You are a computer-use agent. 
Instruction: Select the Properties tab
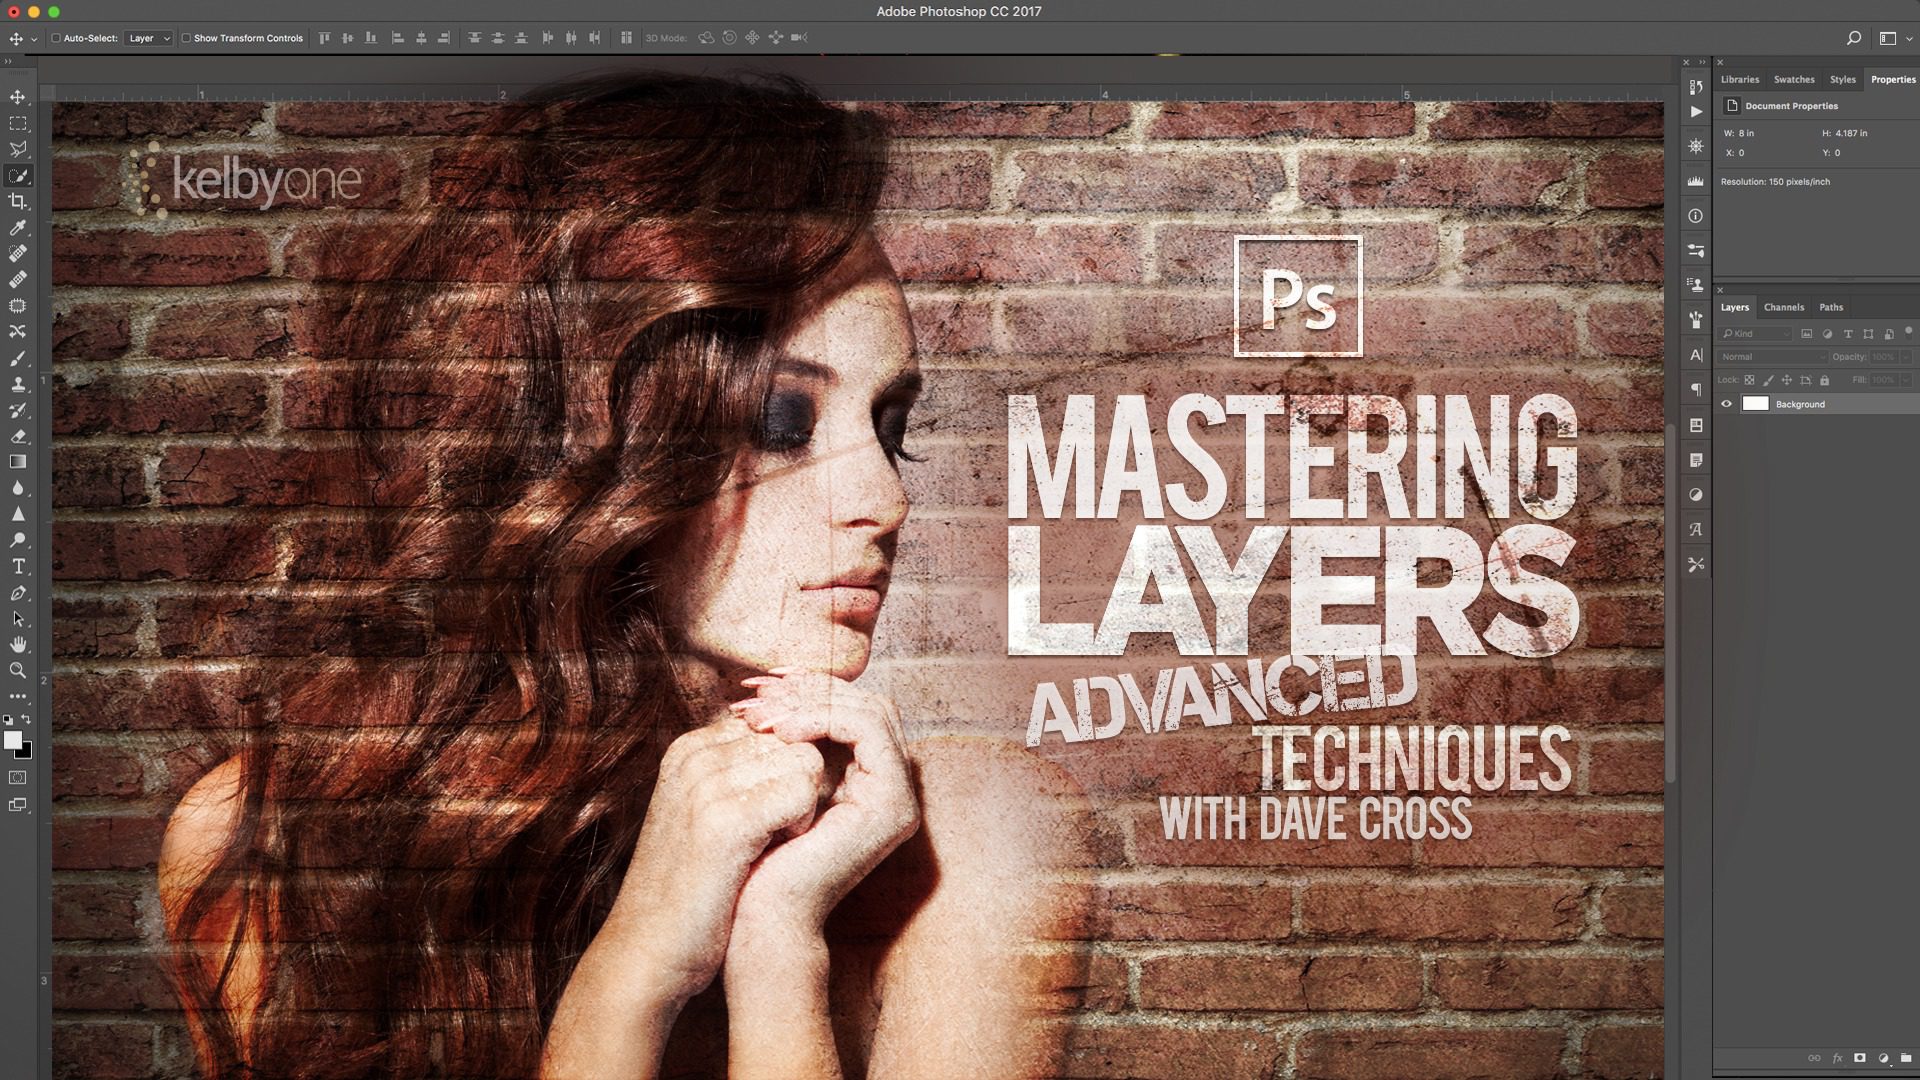[1893, 80]
